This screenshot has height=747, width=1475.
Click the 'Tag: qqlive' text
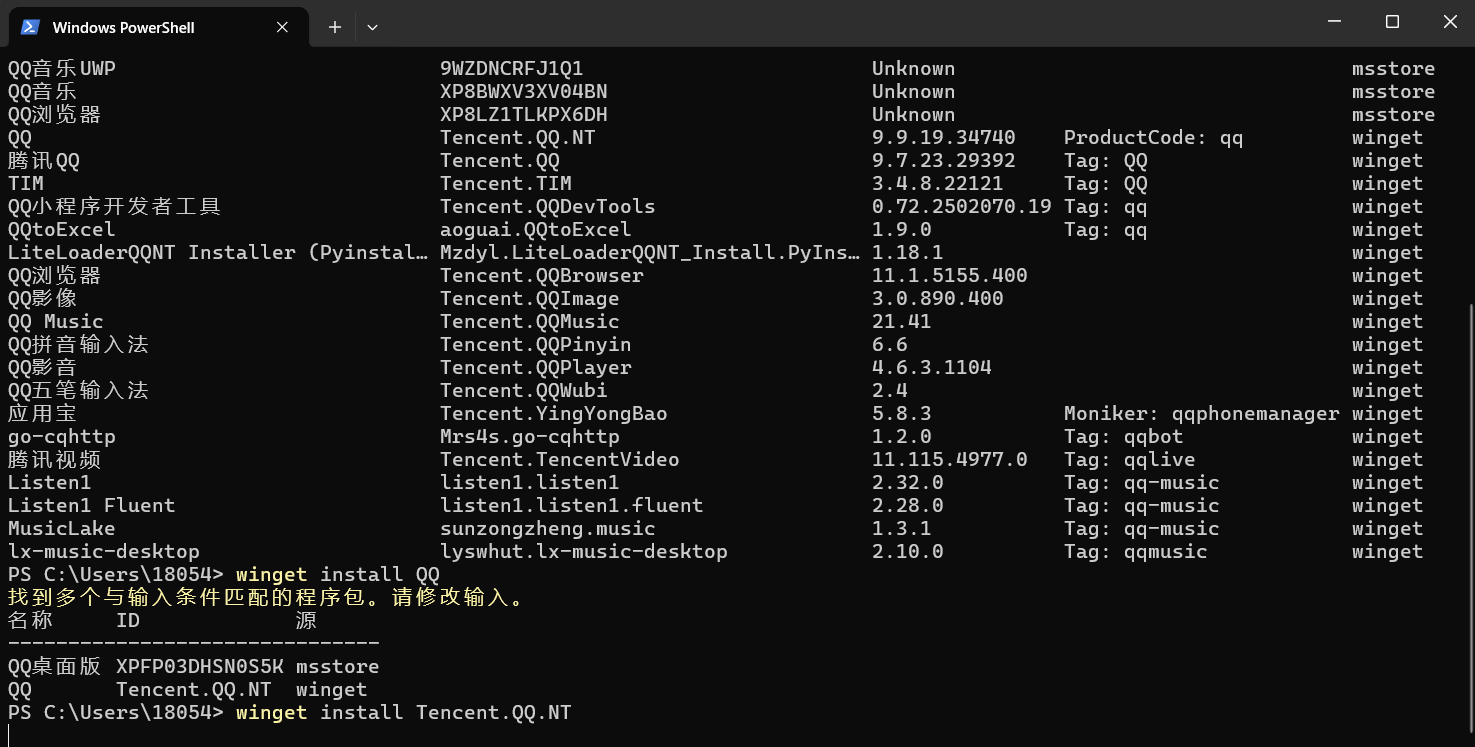pyautogui.click(x=1129, y=460)
